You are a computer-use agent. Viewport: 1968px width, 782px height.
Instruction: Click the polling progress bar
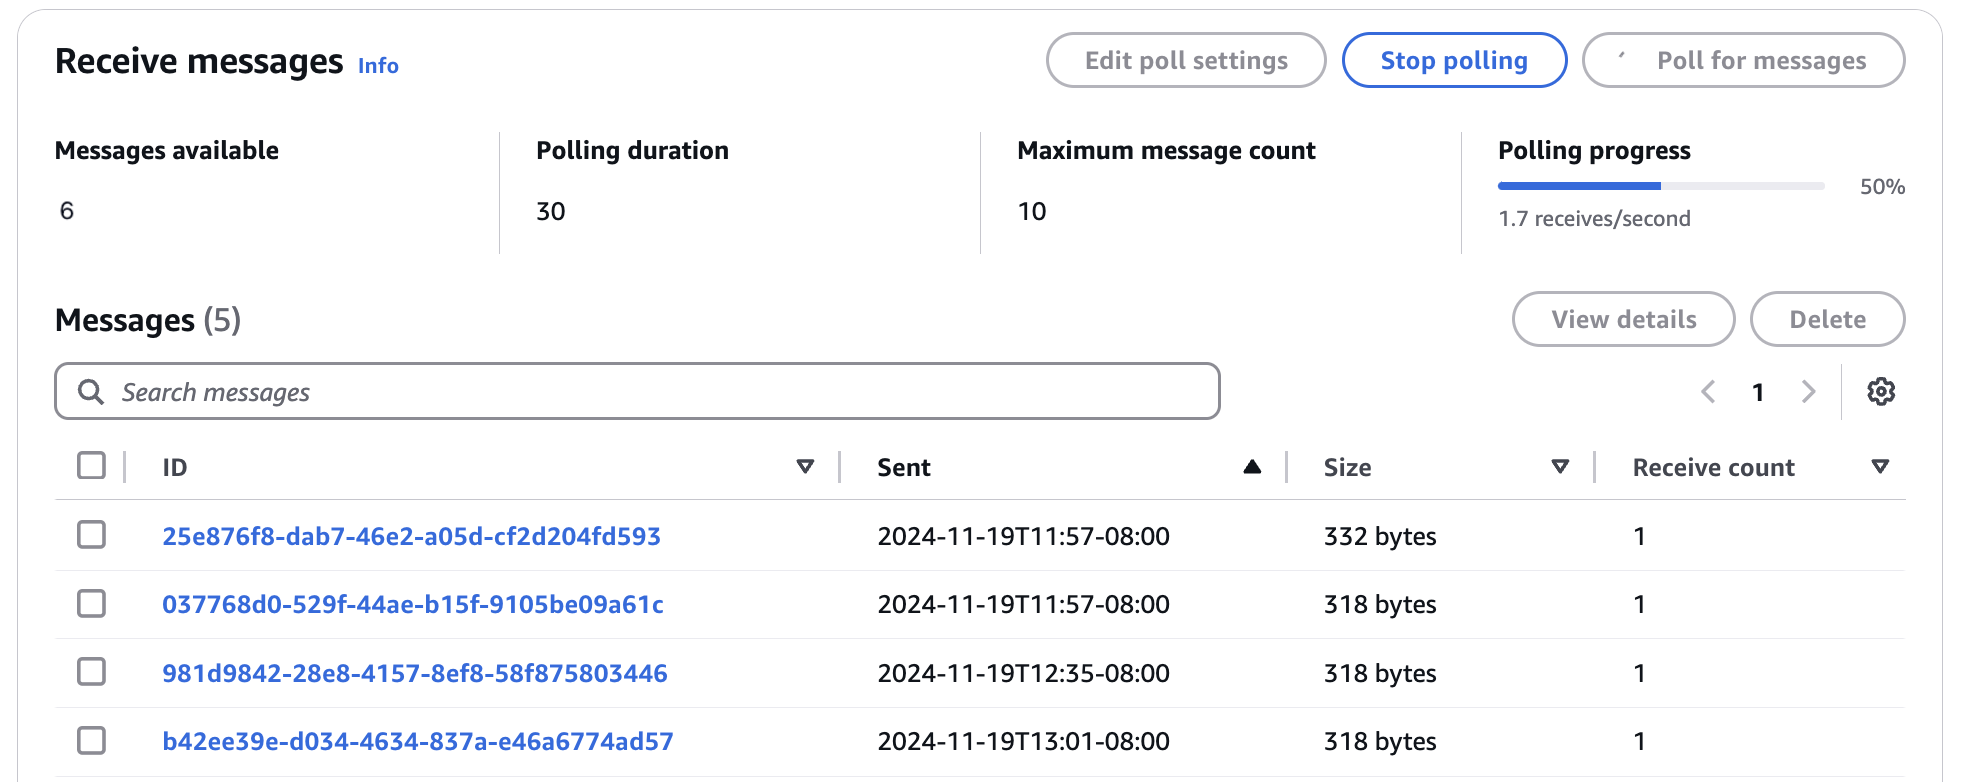(1661, 186)
